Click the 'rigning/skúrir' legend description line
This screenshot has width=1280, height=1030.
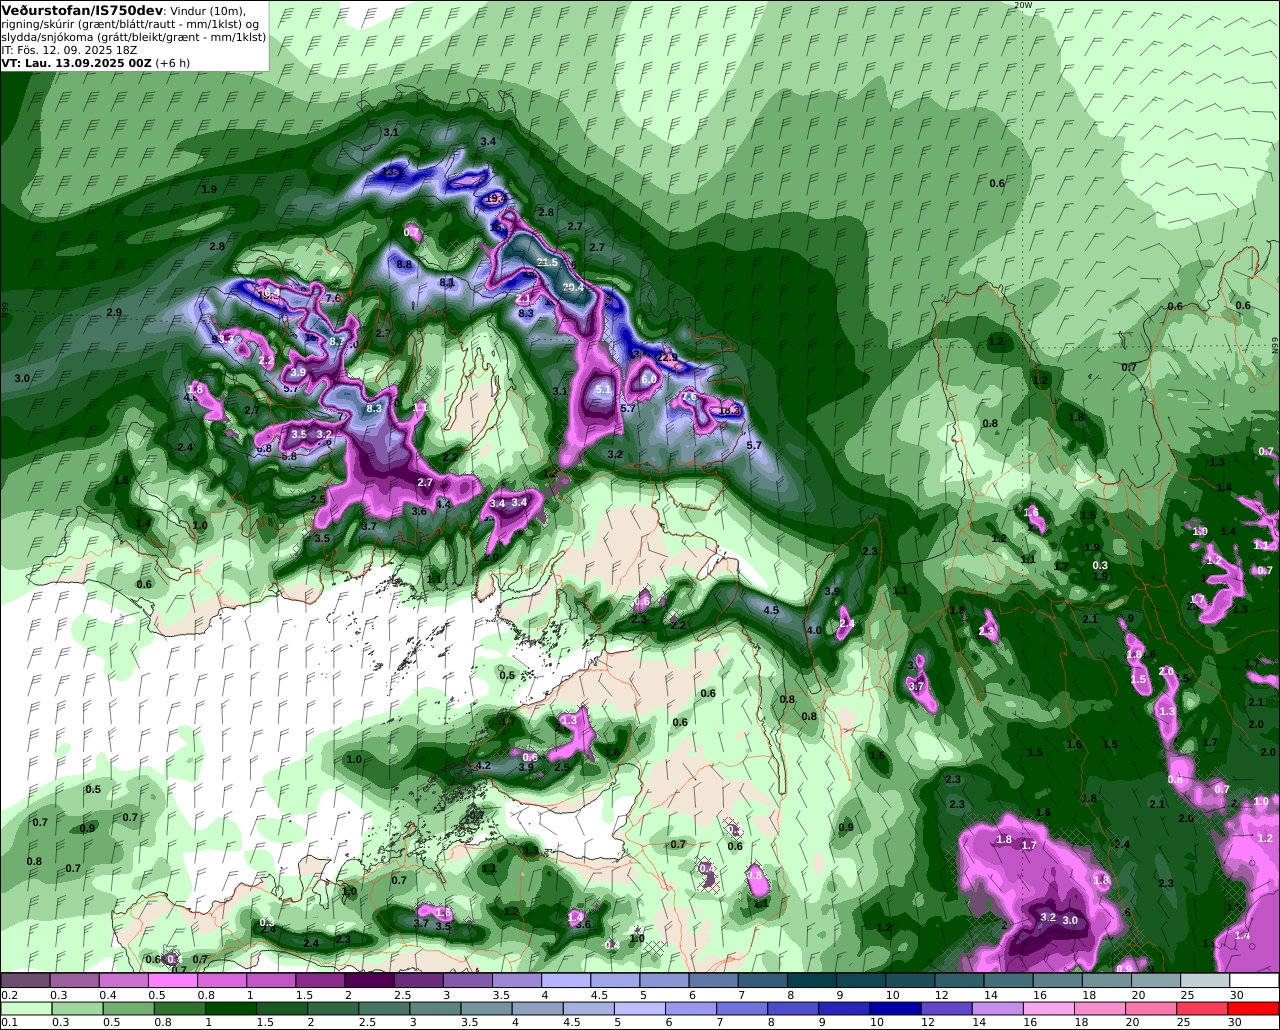(x=132, y=23)
